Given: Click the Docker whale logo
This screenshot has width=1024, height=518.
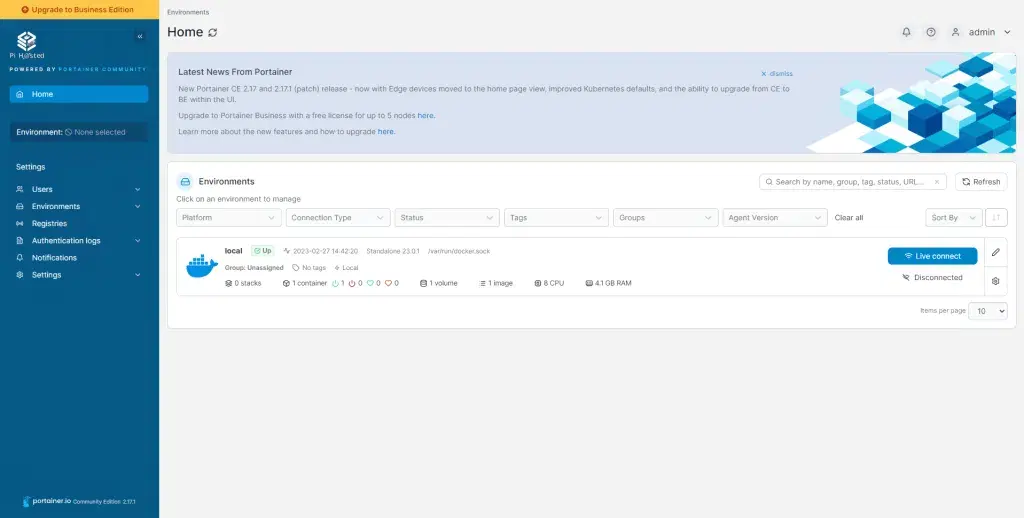Looking at the screenshot, I should point(202,266).
